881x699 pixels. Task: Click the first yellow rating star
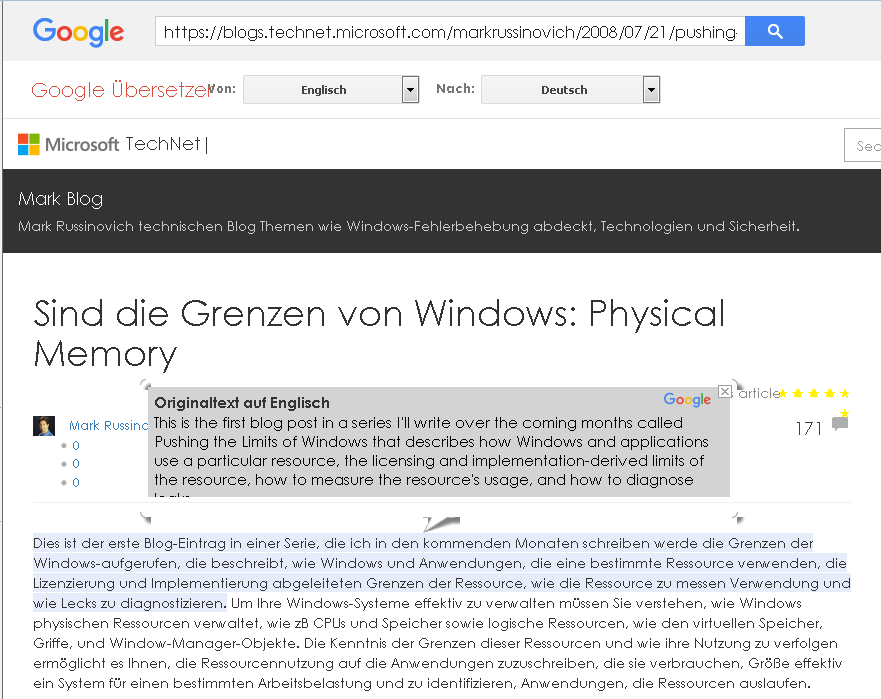coord(783,393)
